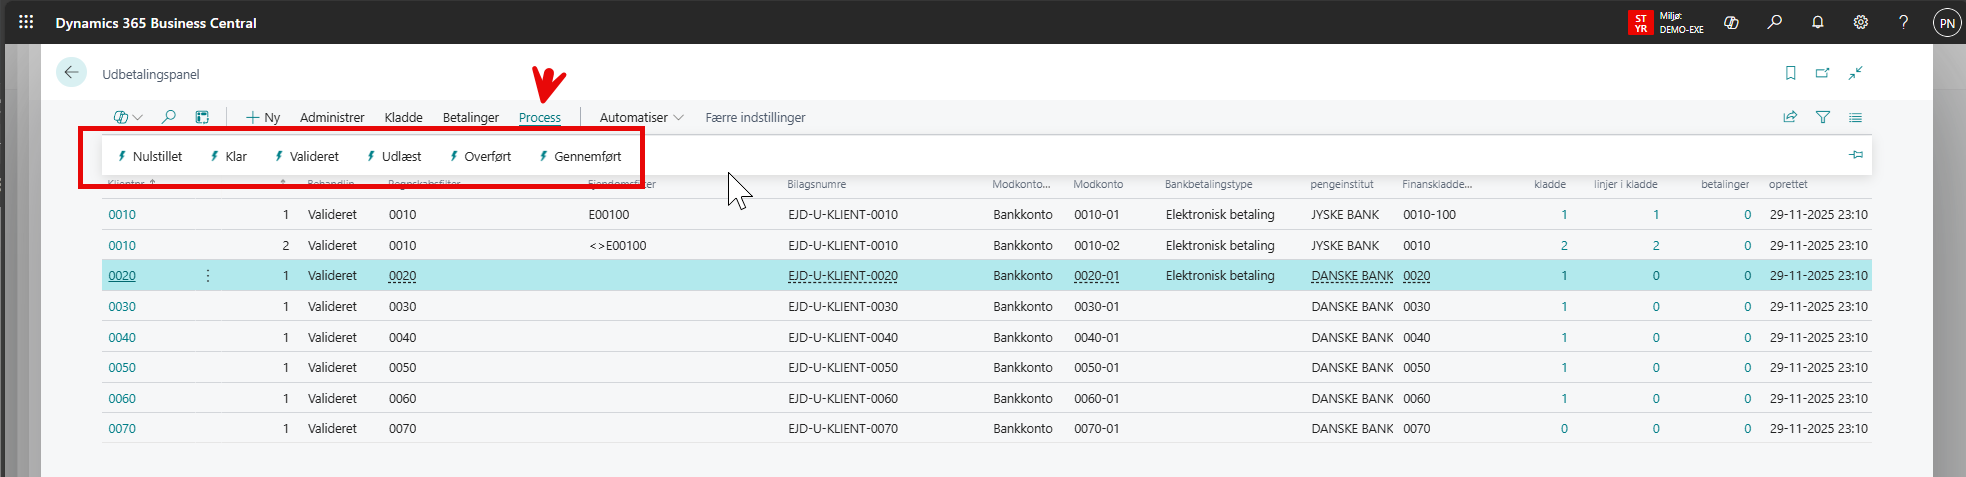The width and height of the screenshot is (1966, 477).
Task: Click the Nulstillet action
Action: coord(150,156)
